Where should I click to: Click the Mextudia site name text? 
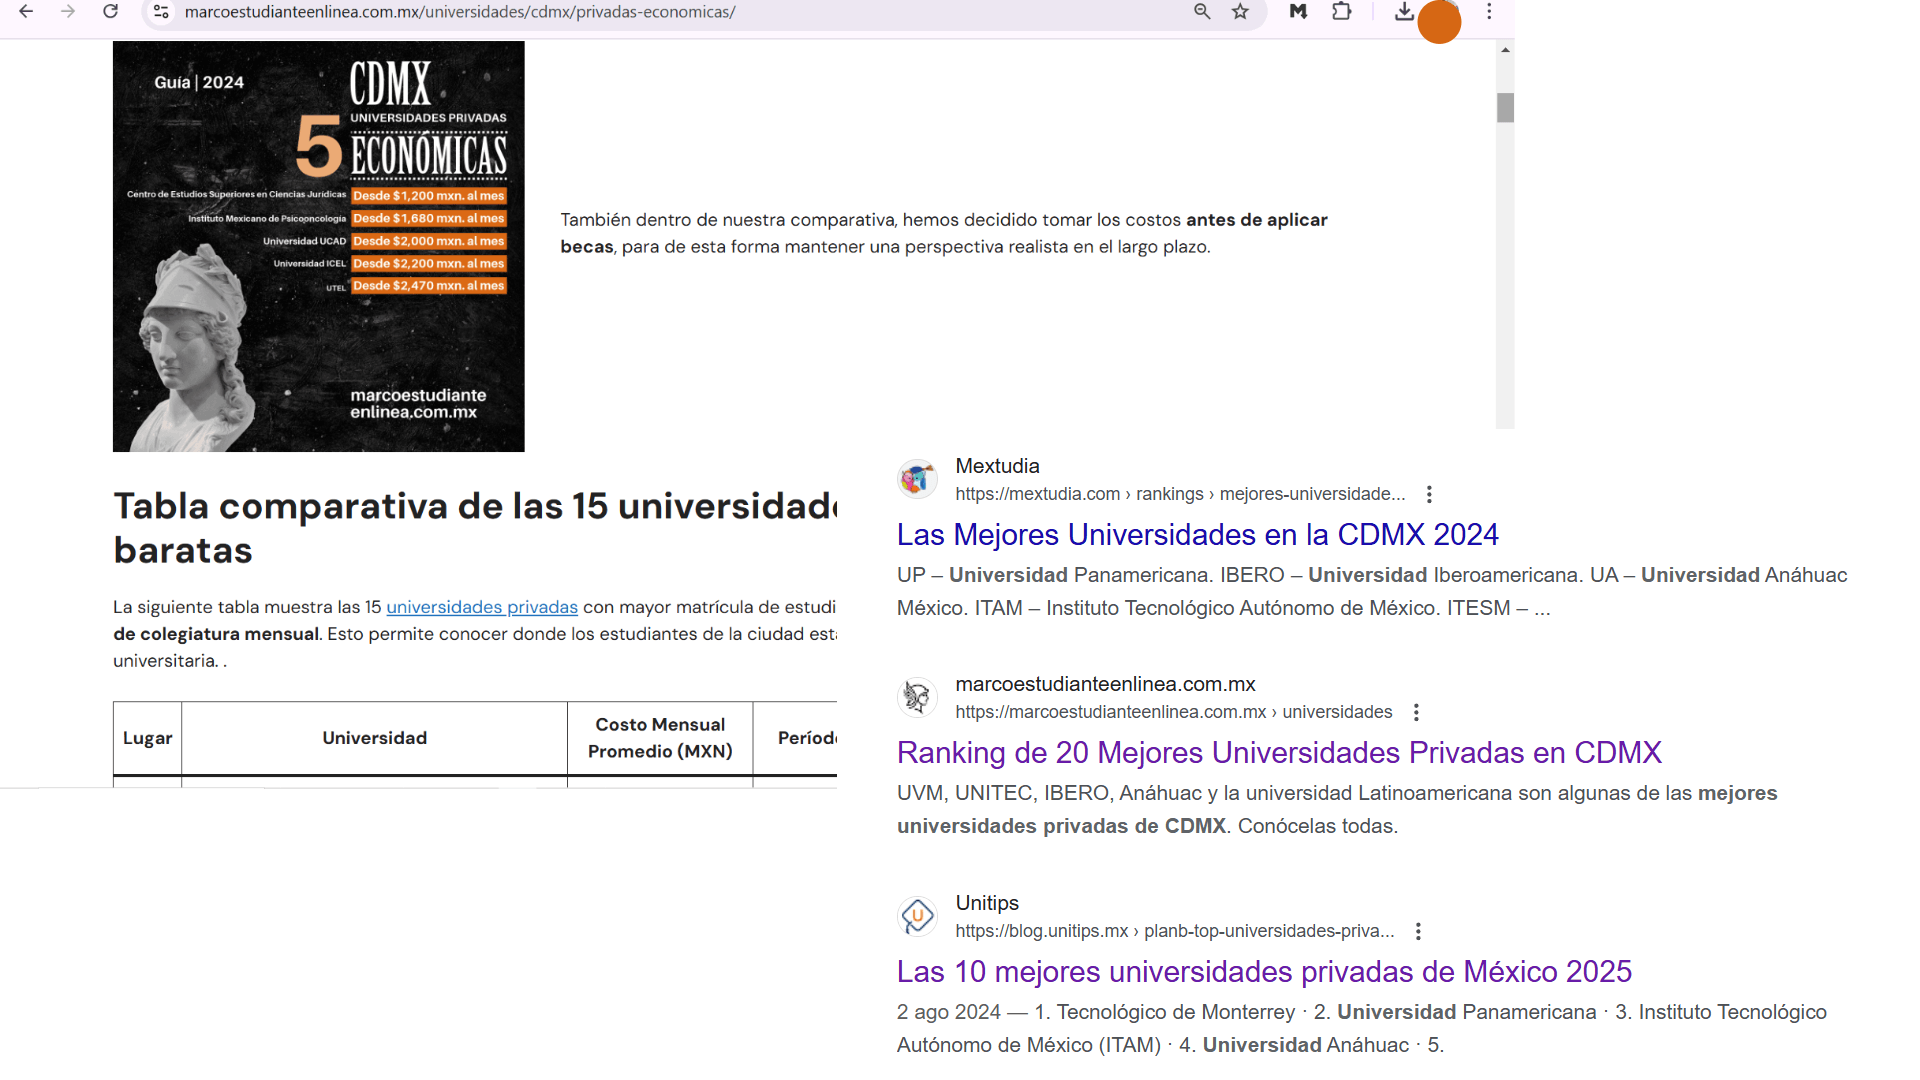pos(997,466)
